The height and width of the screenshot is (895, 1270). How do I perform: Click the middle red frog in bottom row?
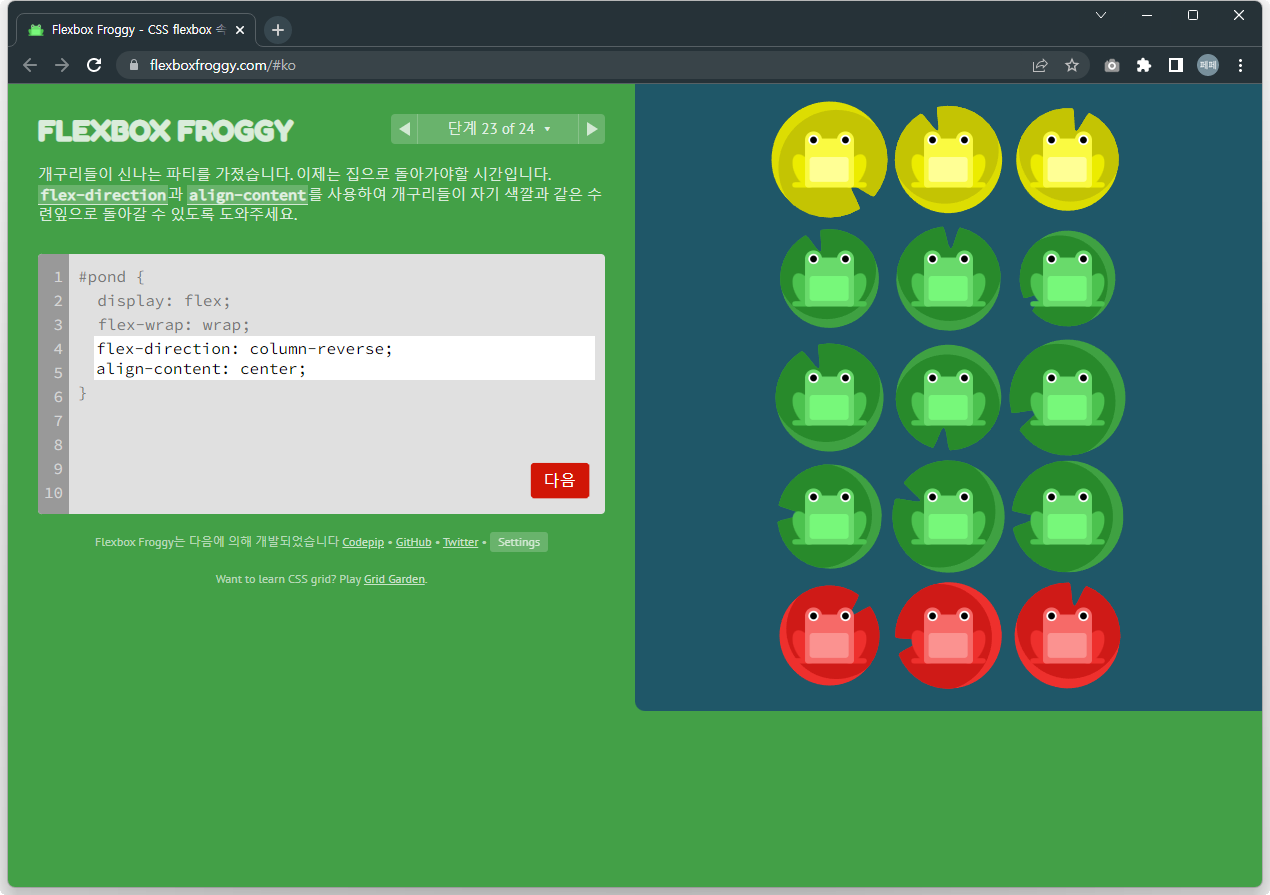point(948,637)
